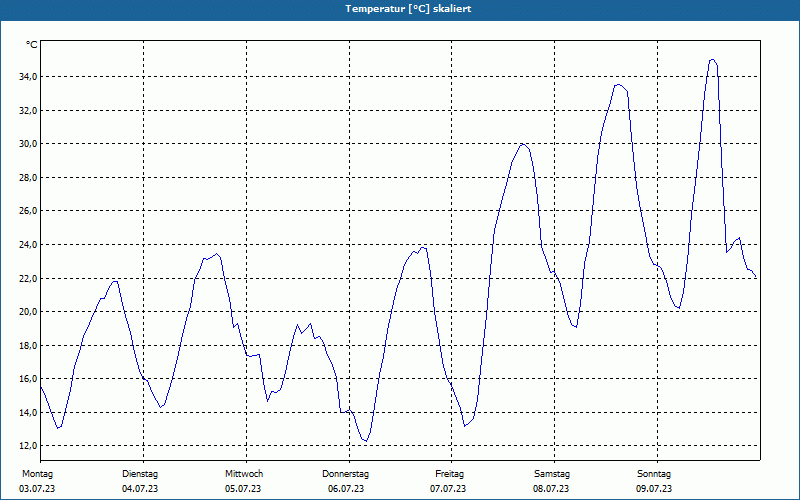
Task: Select the 22,0 y-axis value
Action: (x=28, y=278)
